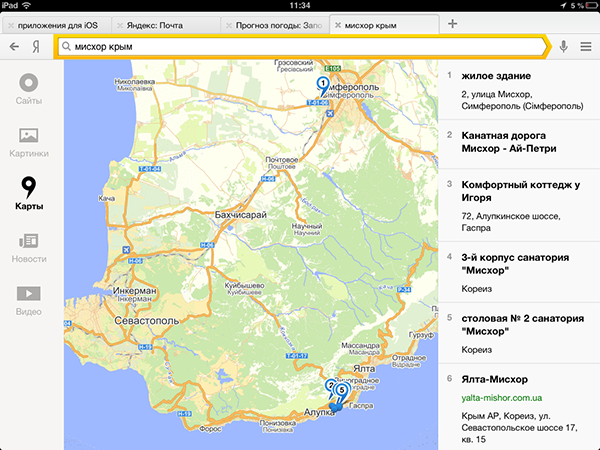Tap the airport icon north of Инкерман

click(126, 250)
